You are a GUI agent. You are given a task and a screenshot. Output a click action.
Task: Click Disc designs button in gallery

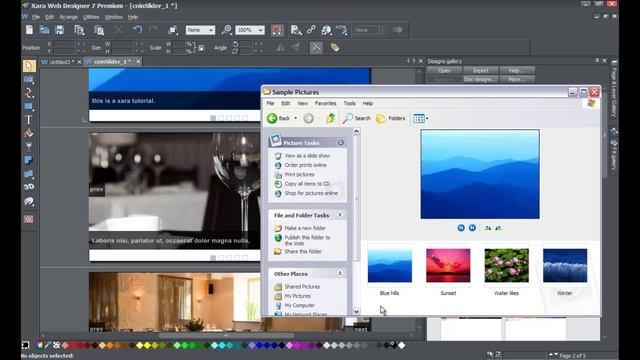point(480,79)
